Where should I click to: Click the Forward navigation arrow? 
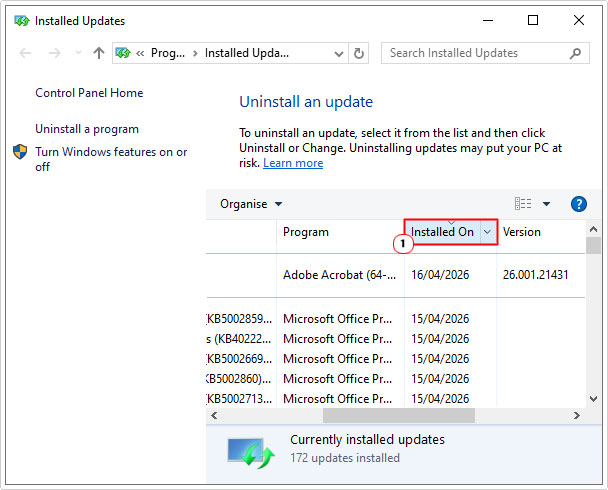pyautogui.click(x=55, y=53)
